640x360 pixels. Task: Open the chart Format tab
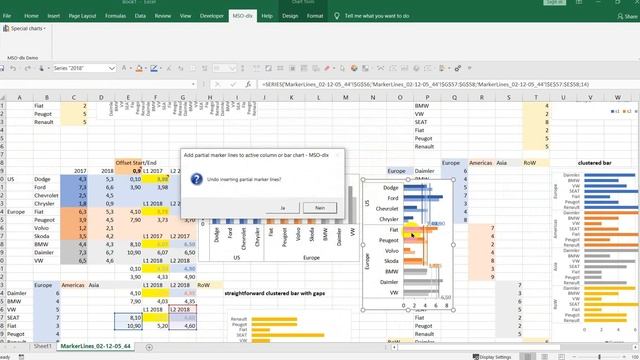[315, 16]
